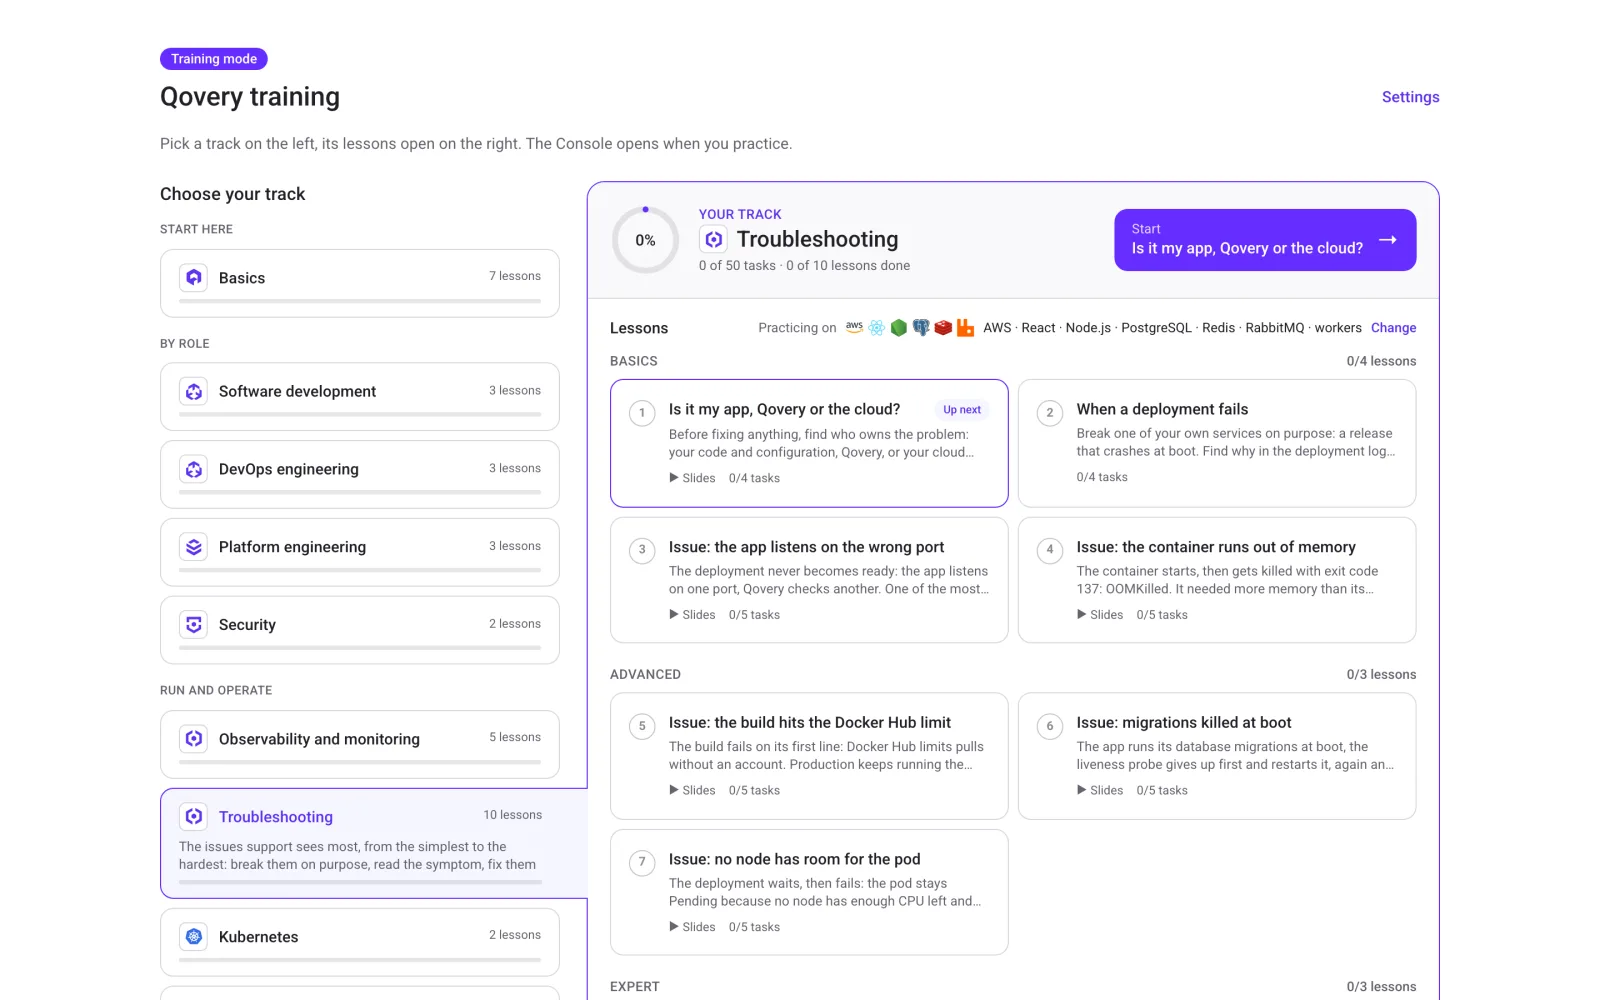
Task: Play Slides for no node room lesson
Action: coord(692,927)
